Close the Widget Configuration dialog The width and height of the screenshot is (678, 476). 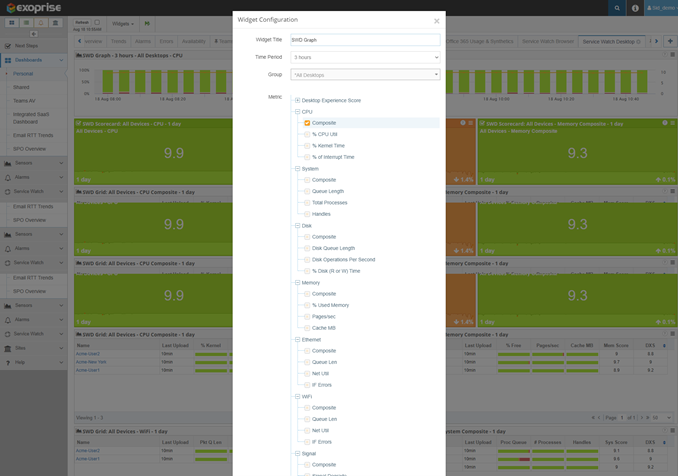[436, 21]
